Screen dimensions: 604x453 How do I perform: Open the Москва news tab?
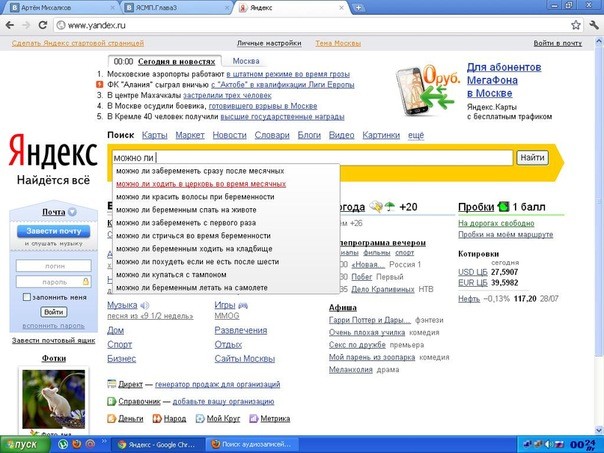pyautogui.click(x=246, y=61)
